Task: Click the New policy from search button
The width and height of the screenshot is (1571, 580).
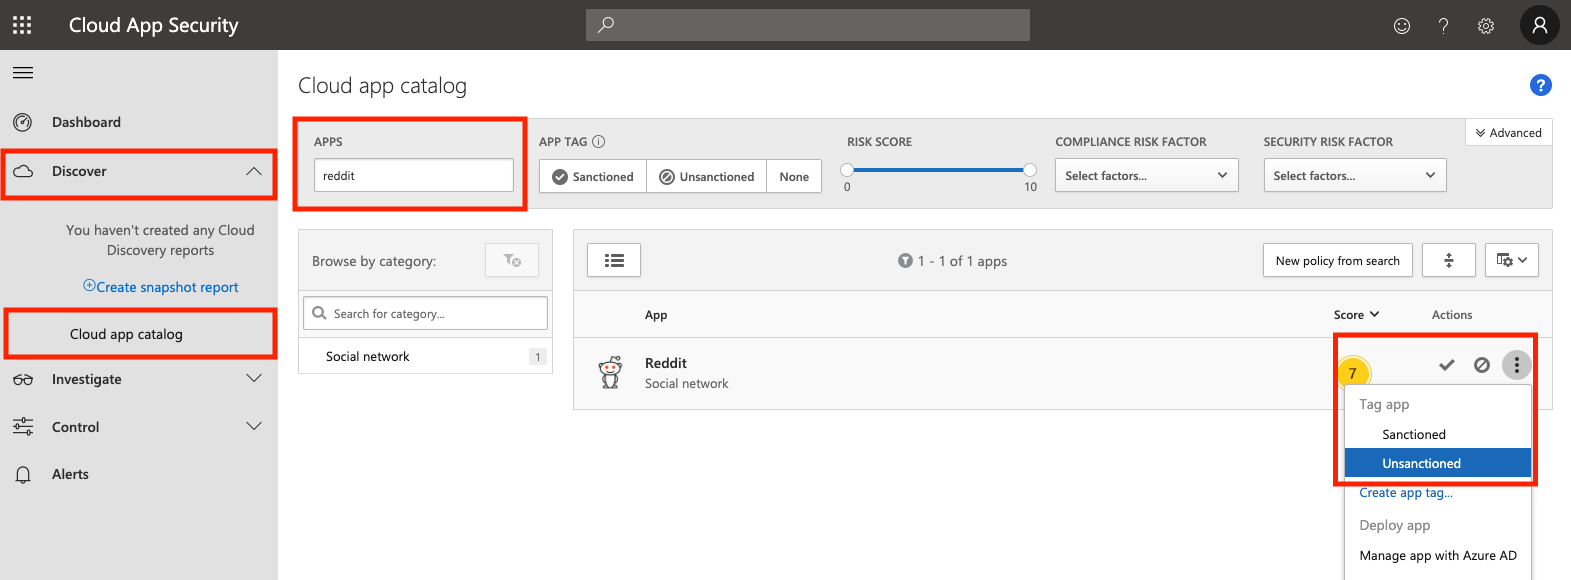Action: pyautogui.click(x=1337, y=261)
